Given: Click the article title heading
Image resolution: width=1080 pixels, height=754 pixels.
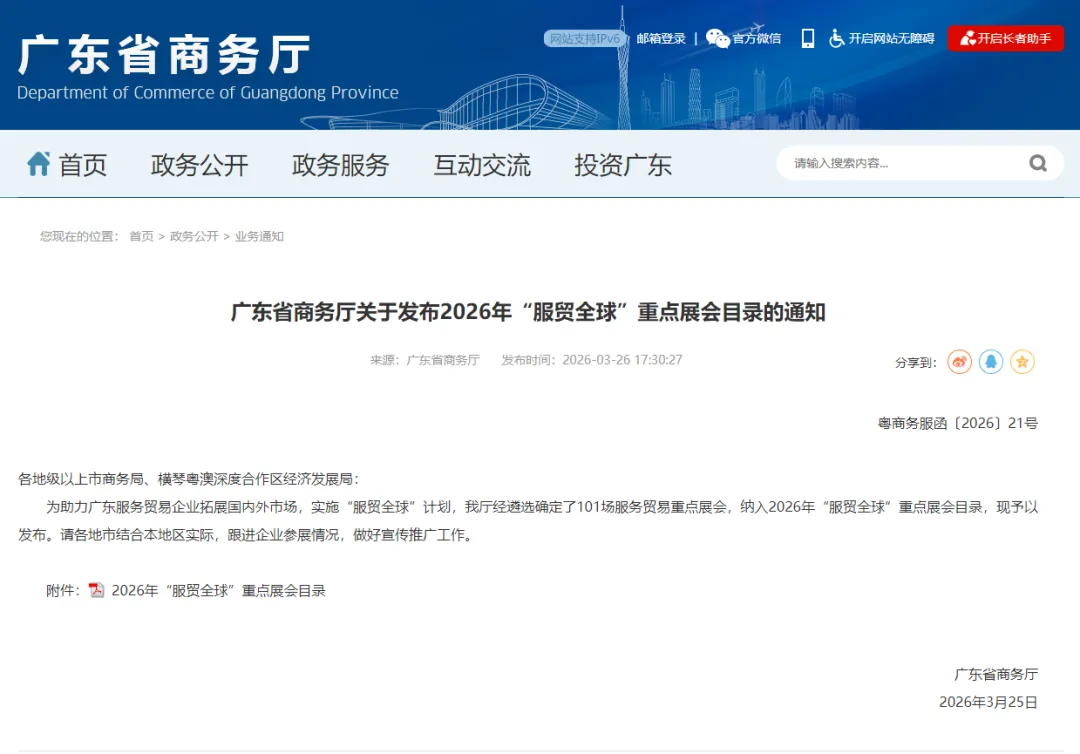Looking at the screenshot, I should point(528,312).
